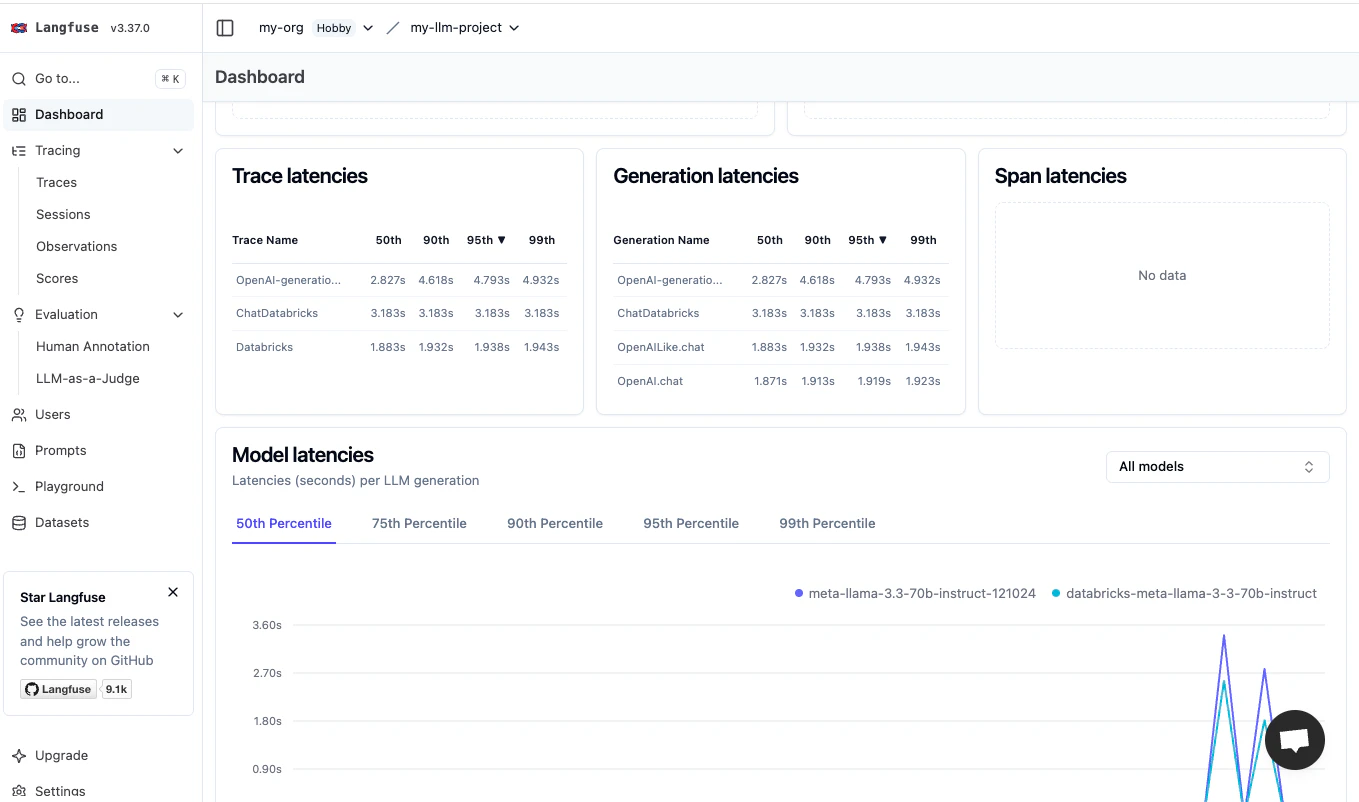Dismiss the Star Langfuse card
Image resolution: width=1359 pixels, height=802 pixels.
(173, 592)
